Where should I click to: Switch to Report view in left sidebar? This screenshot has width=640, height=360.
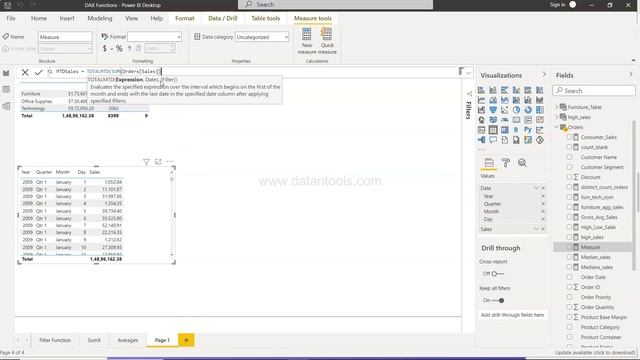point(6,73)
